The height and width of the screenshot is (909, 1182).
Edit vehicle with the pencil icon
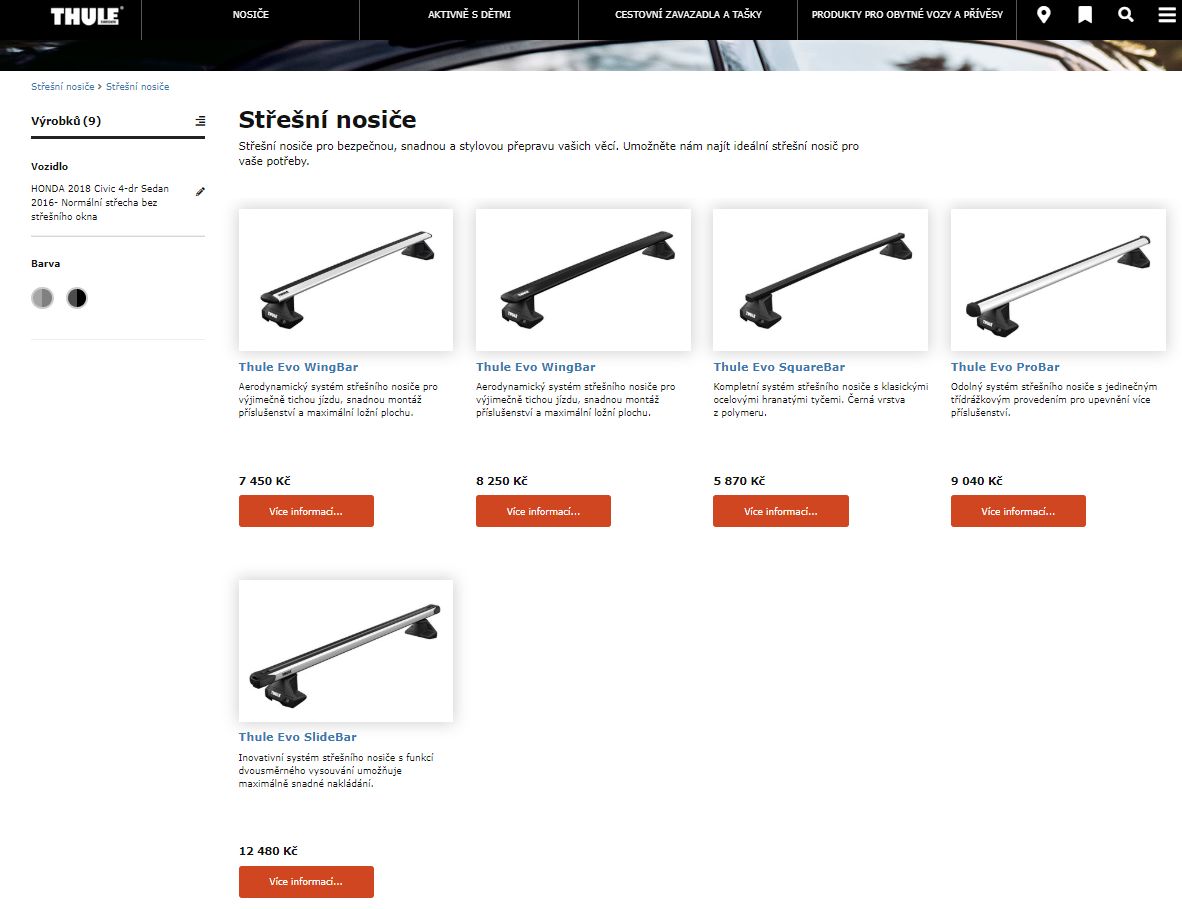[200, 191]
